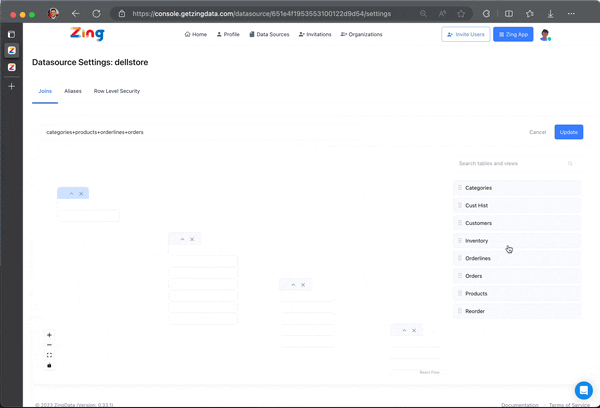Select the Orders table item
This screenshot has width=600, height=408.
tap(517, 276)
